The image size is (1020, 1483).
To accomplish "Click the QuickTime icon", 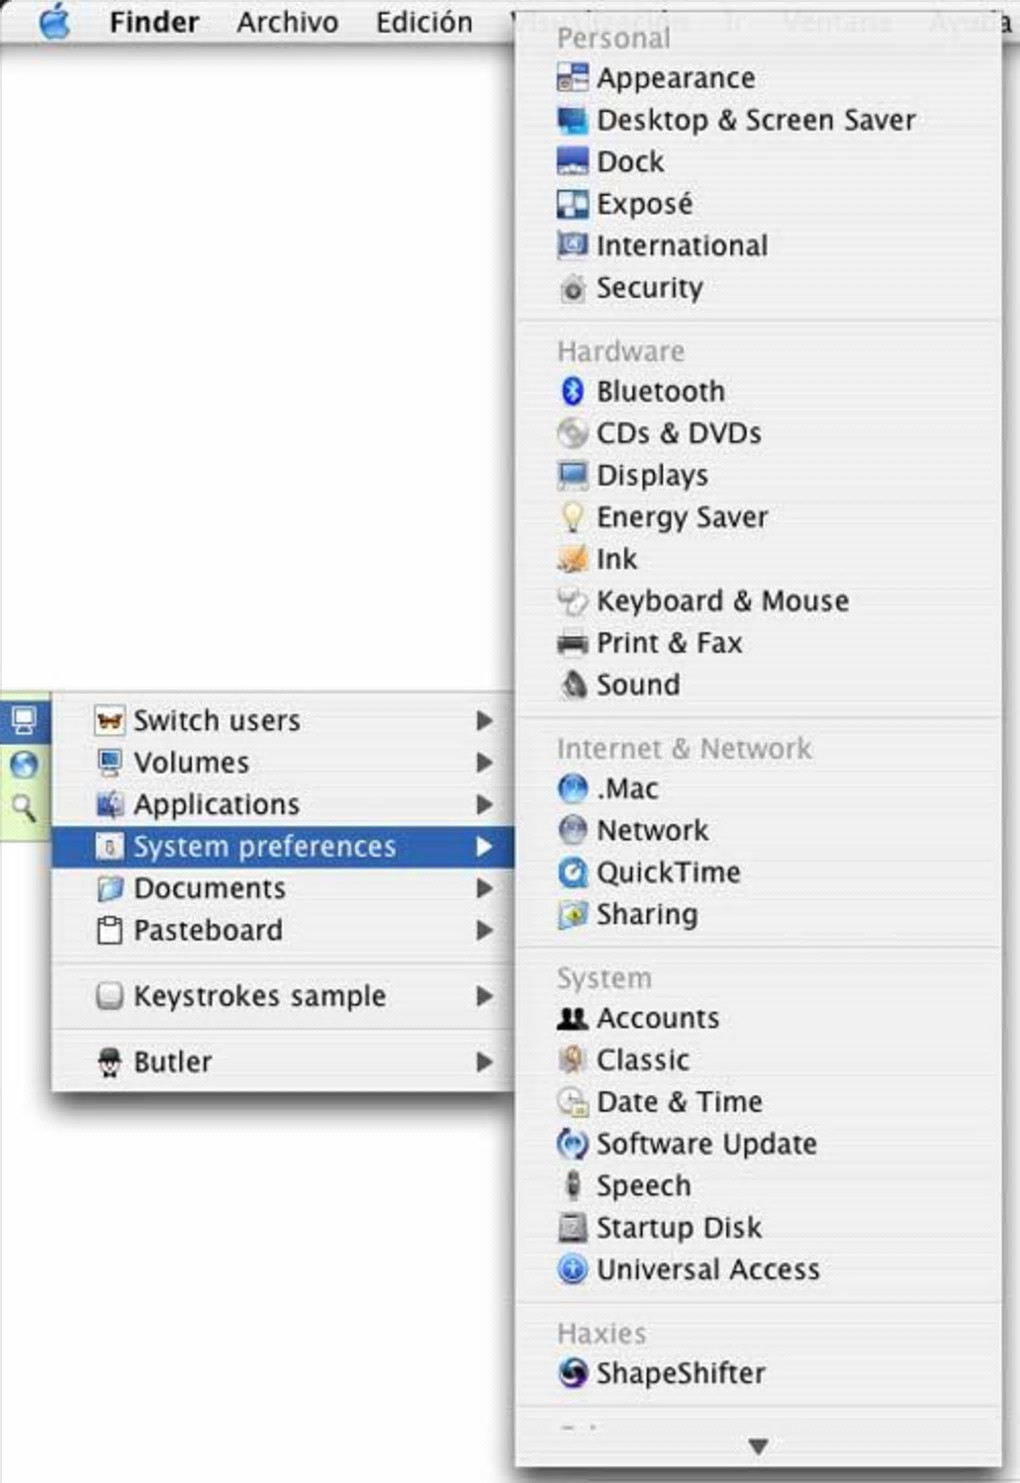I will (x=572, y=873).
